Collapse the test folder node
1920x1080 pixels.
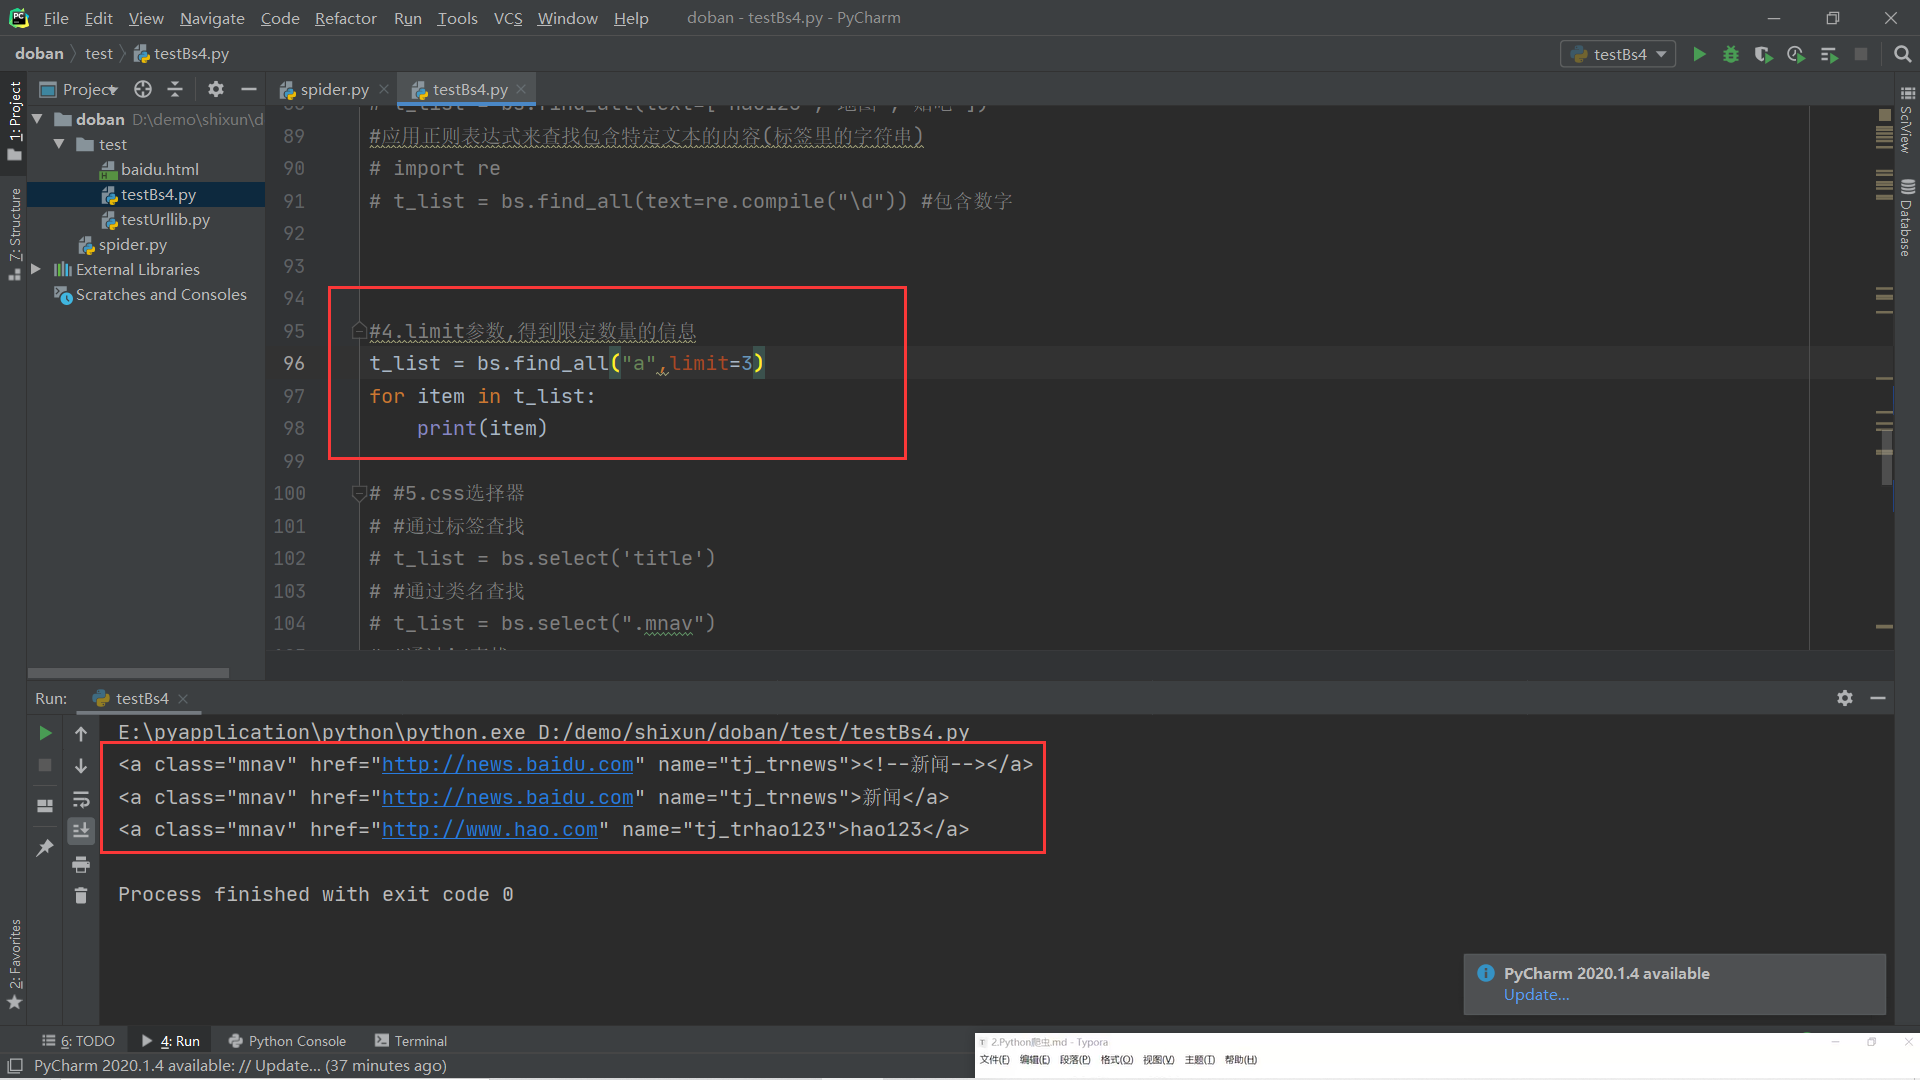pyautogui.click(x=59, y=144)
